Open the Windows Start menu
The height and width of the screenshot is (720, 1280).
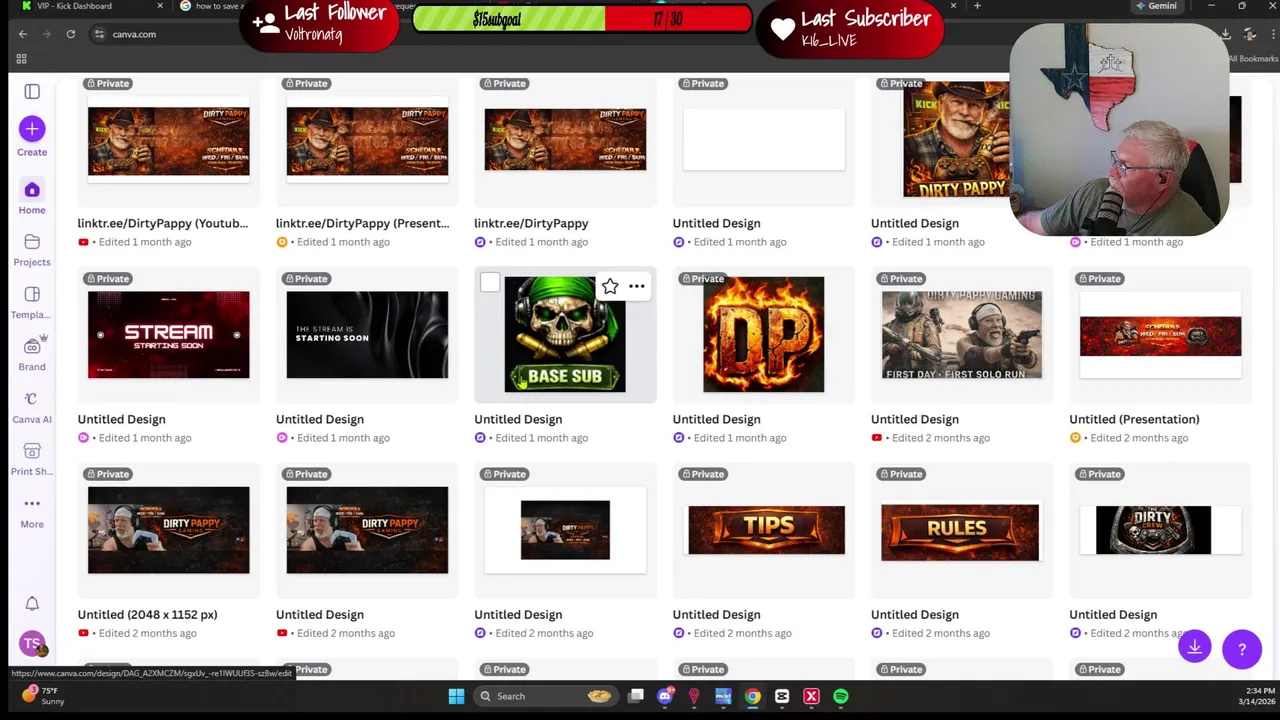coord(456,696)
